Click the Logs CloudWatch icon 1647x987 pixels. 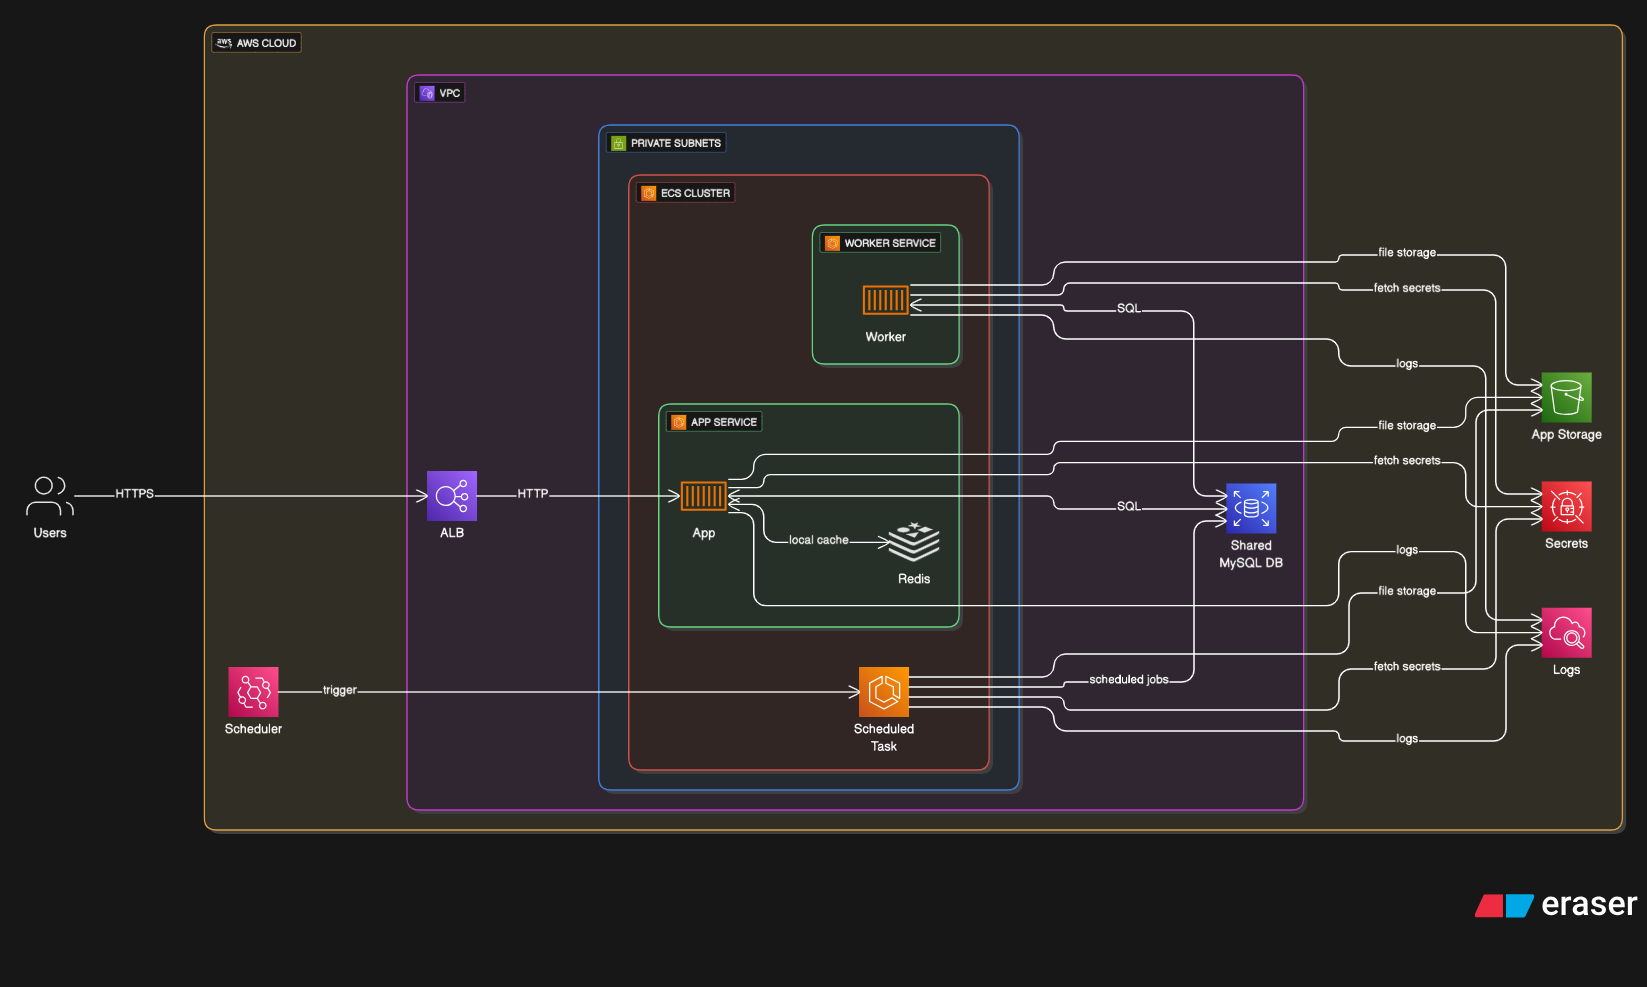coord(1566,633)
